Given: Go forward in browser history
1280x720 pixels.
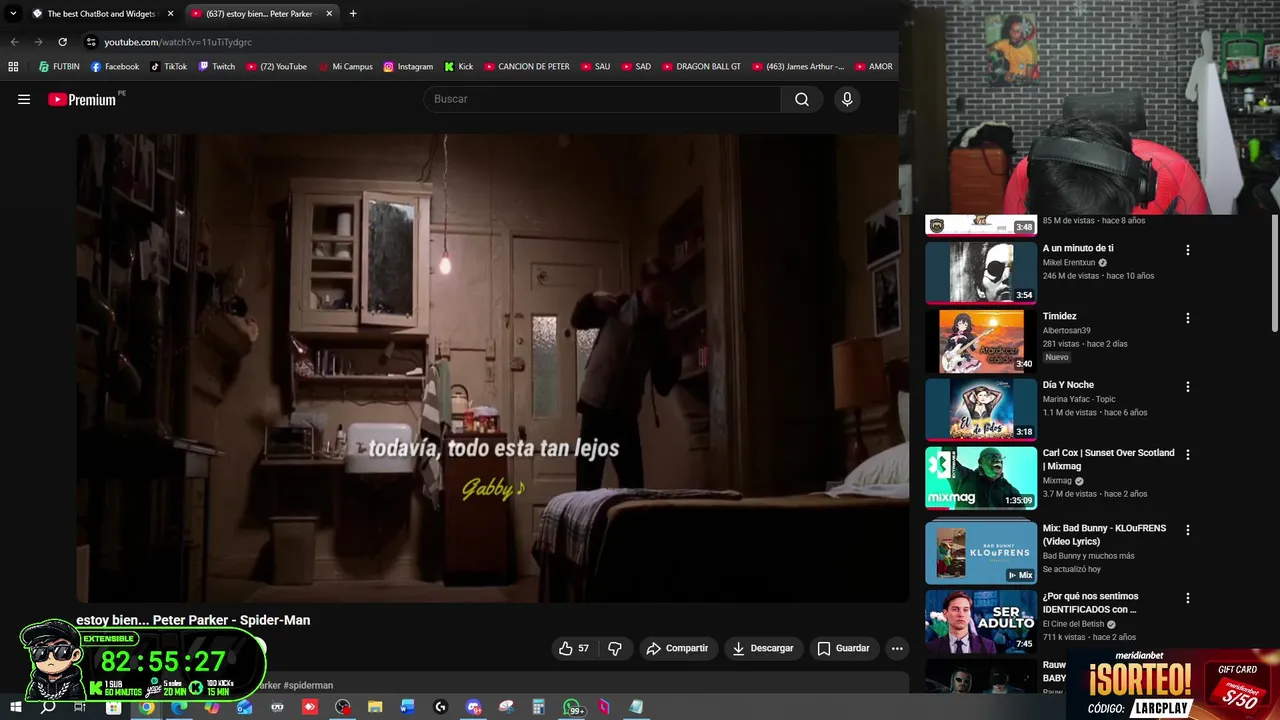Looking at the screenshot, I should point(38,42).
